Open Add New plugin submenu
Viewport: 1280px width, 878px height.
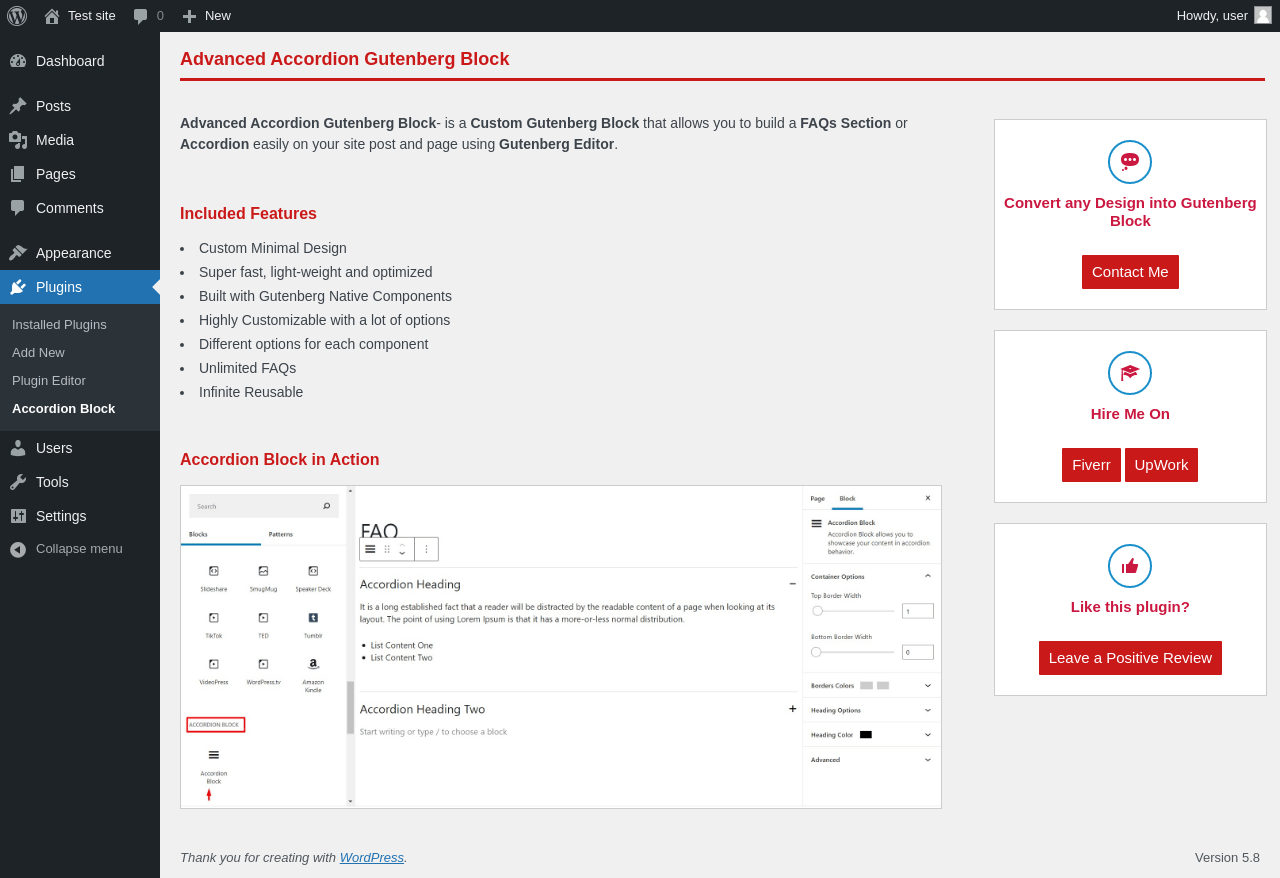tap(38, 352)
